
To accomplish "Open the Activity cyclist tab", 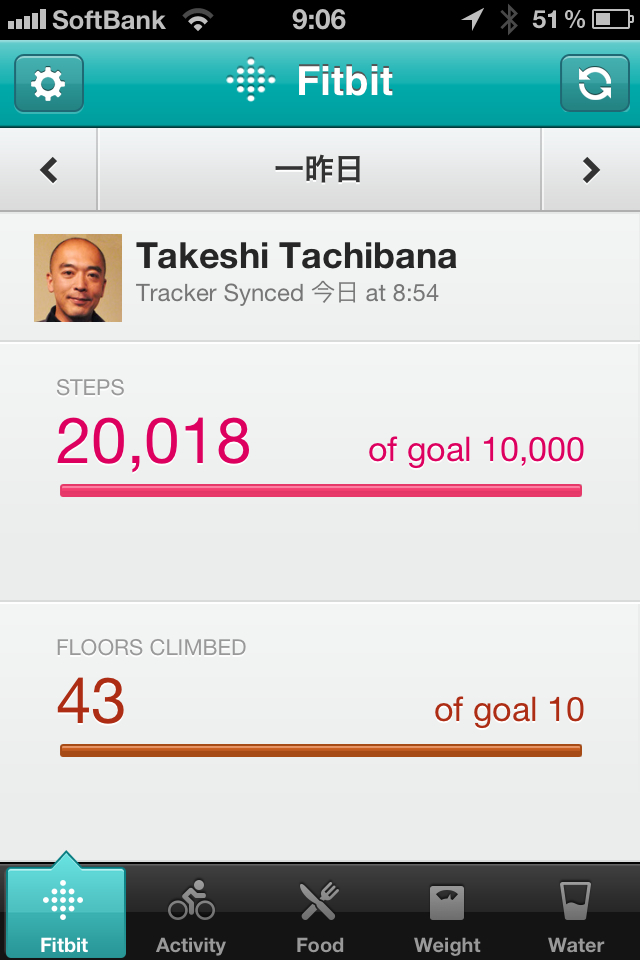I will 191,914.
